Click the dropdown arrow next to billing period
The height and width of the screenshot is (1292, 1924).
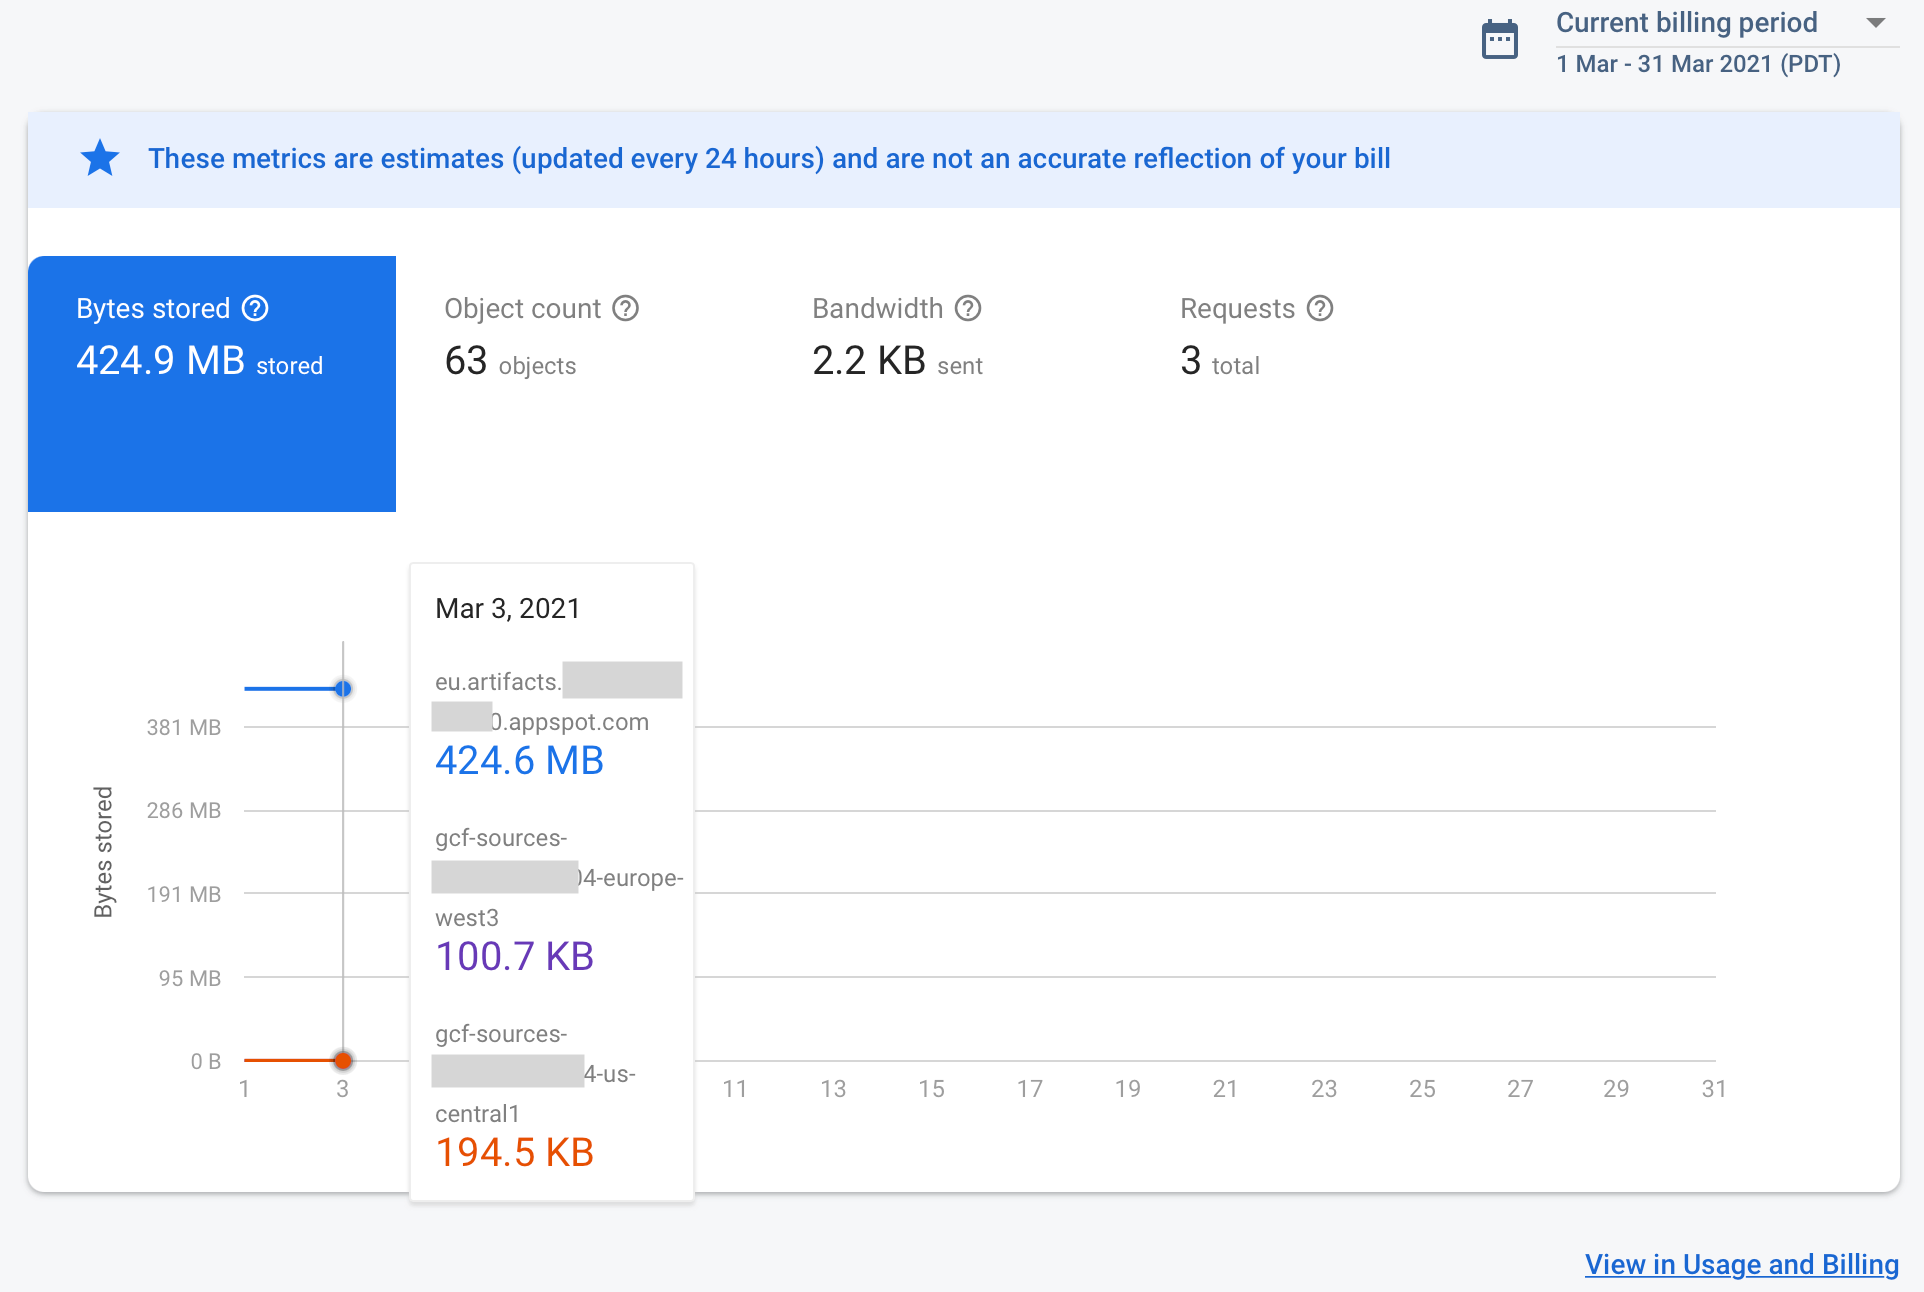pos(1876,23)
